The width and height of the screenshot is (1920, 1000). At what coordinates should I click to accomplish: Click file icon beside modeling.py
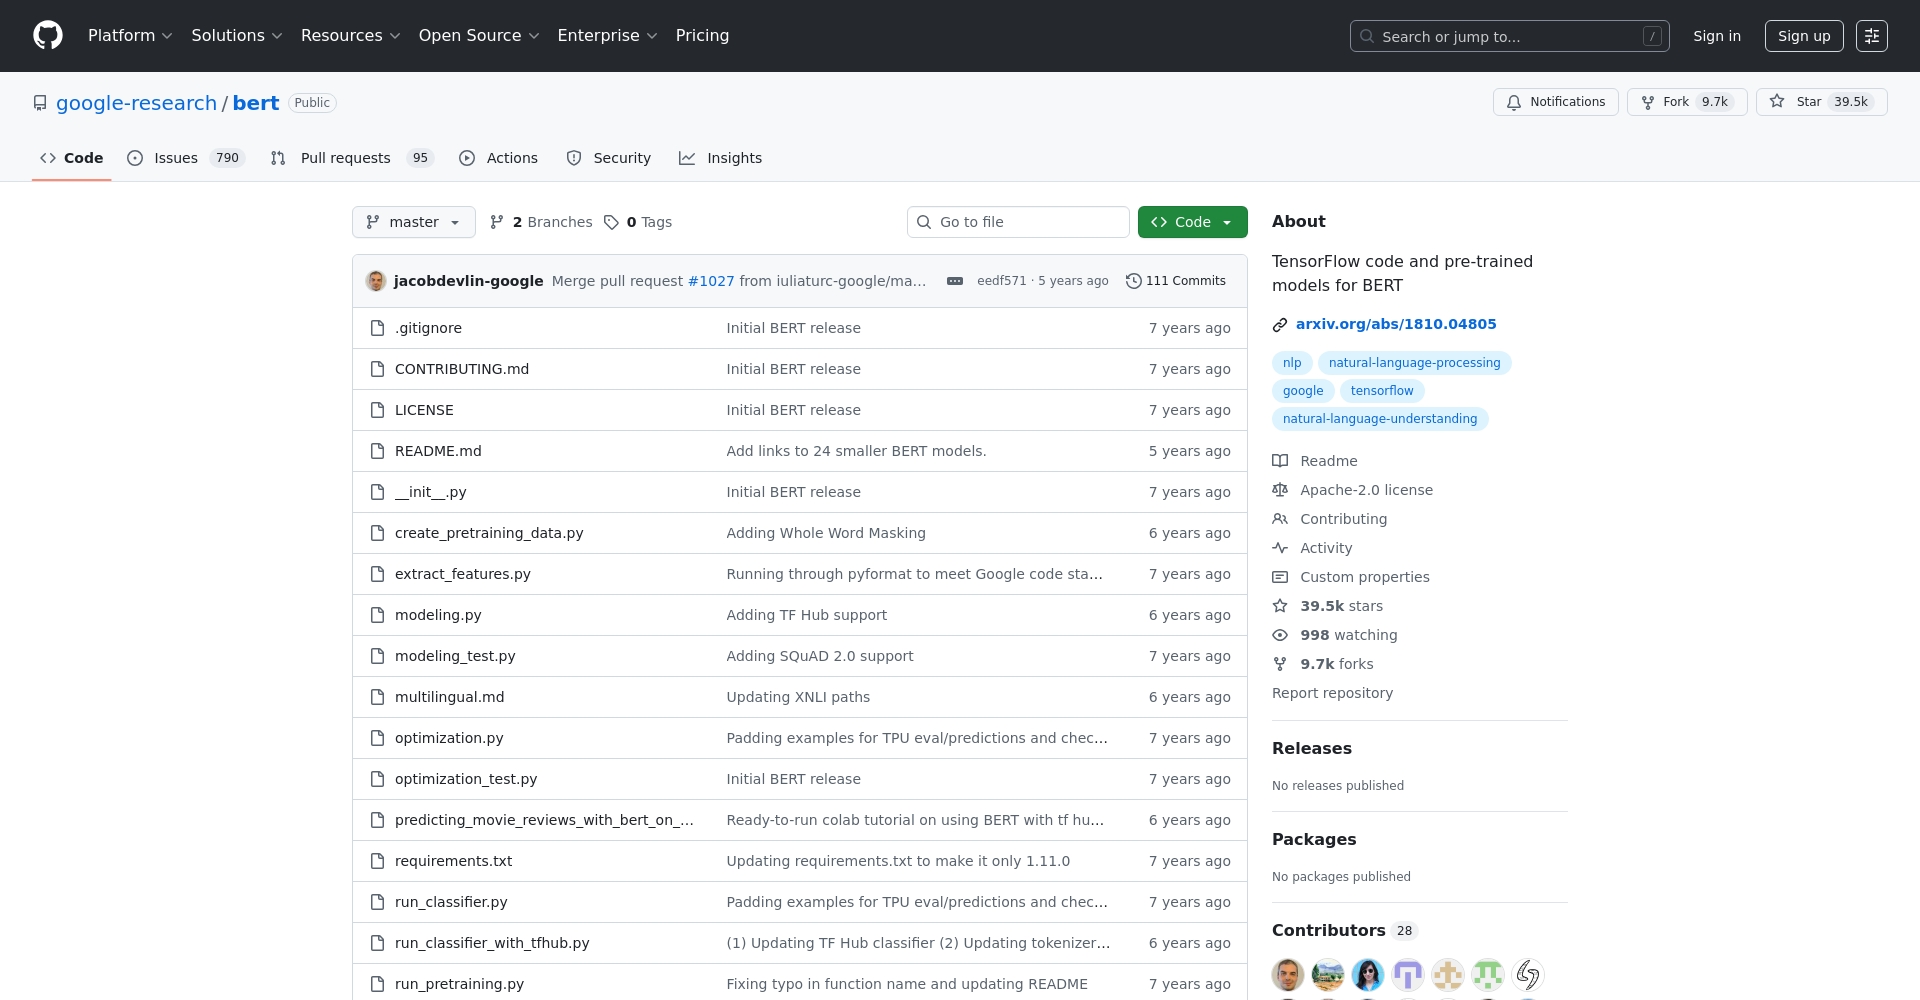pyautogui.click(x=377, y=615)
